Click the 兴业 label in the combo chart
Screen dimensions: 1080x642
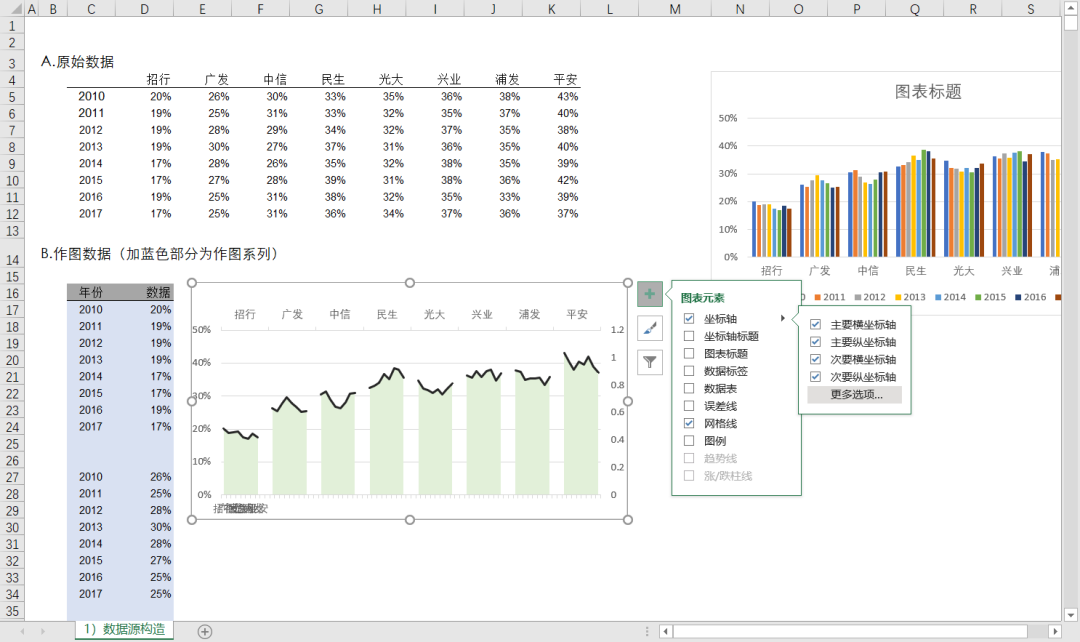(x=482, y=314)
